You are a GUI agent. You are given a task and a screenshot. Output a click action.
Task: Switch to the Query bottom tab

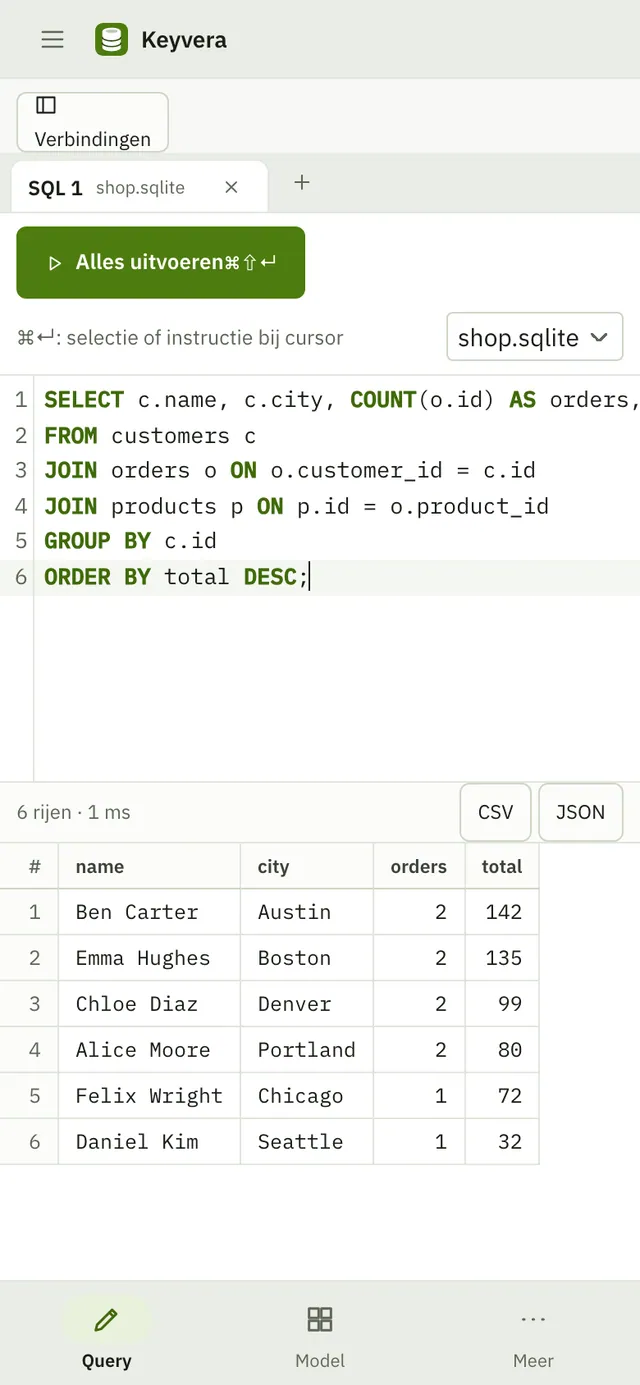106,1337
